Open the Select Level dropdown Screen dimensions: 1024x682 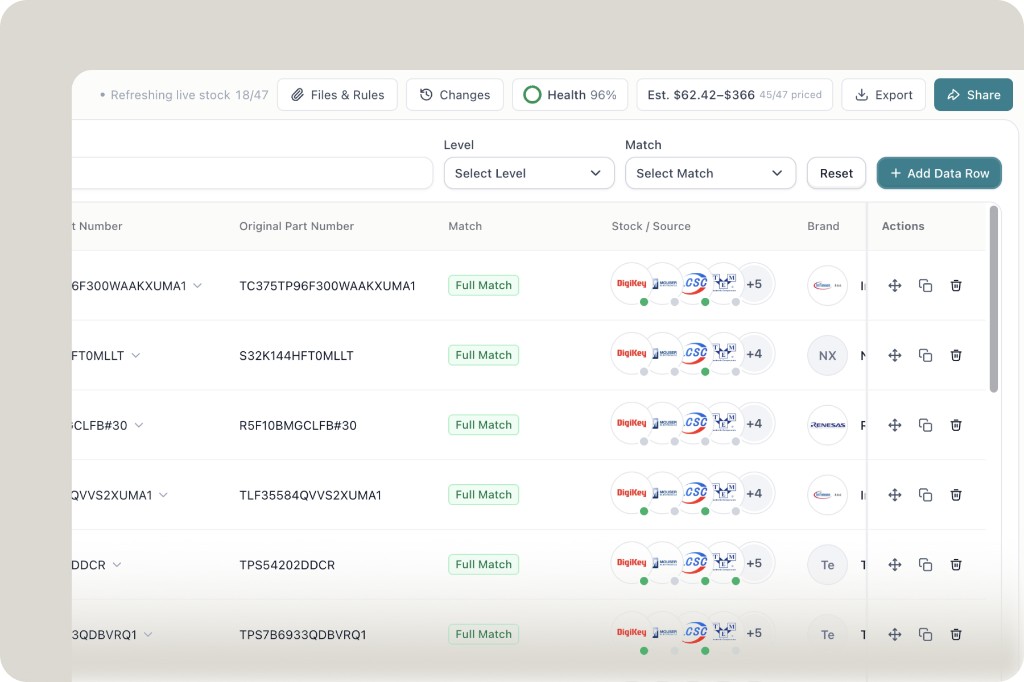529,173
